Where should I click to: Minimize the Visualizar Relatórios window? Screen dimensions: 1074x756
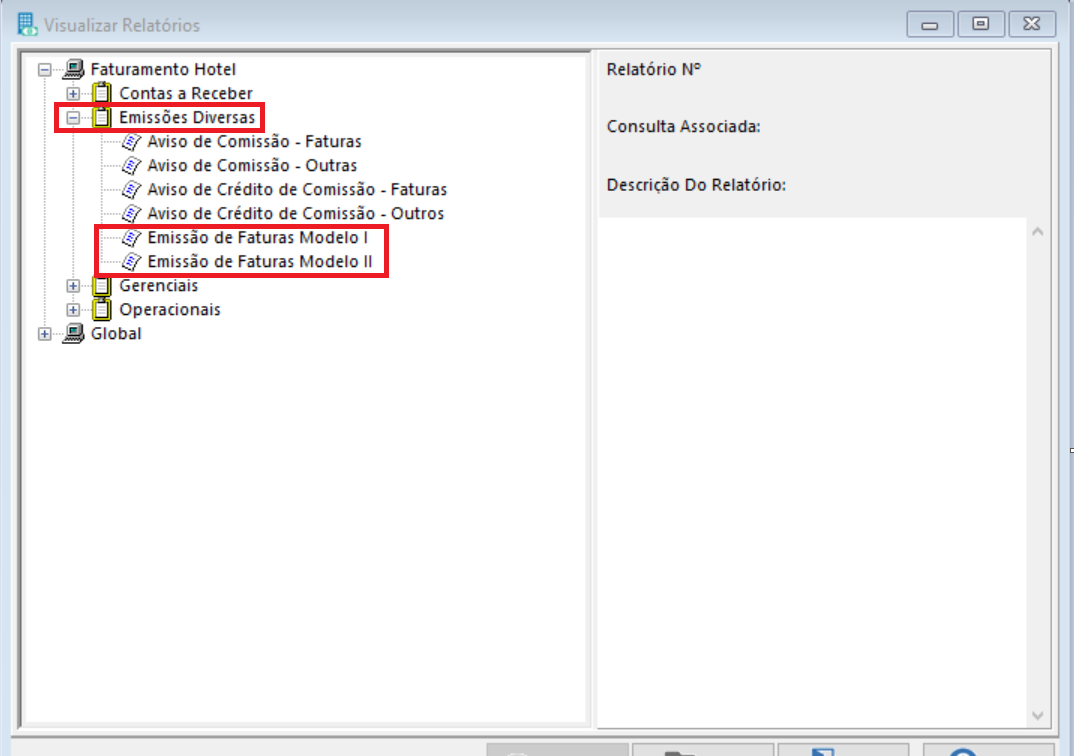tap(929, 25)
